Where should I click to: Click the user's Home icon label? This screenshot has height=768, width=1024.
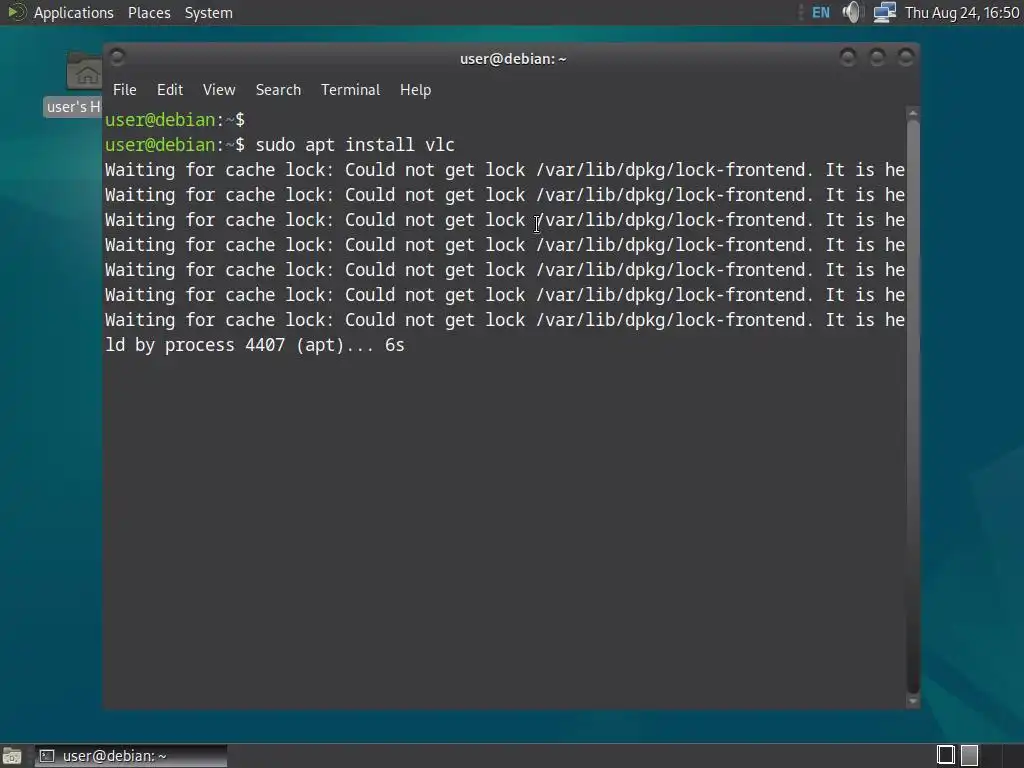[x=73, y=106]
